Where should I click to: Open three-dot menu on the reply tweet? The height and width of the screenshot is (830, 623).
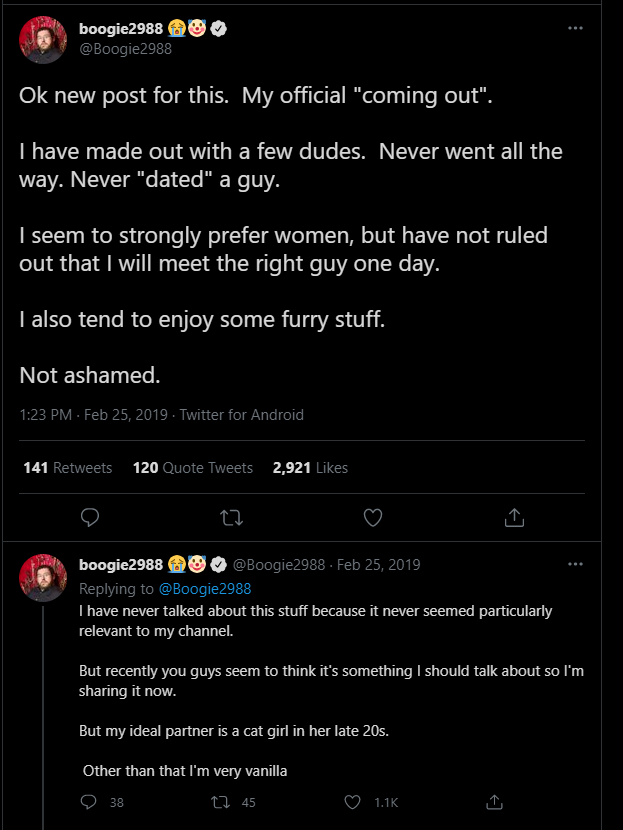(x=574, y=564)
